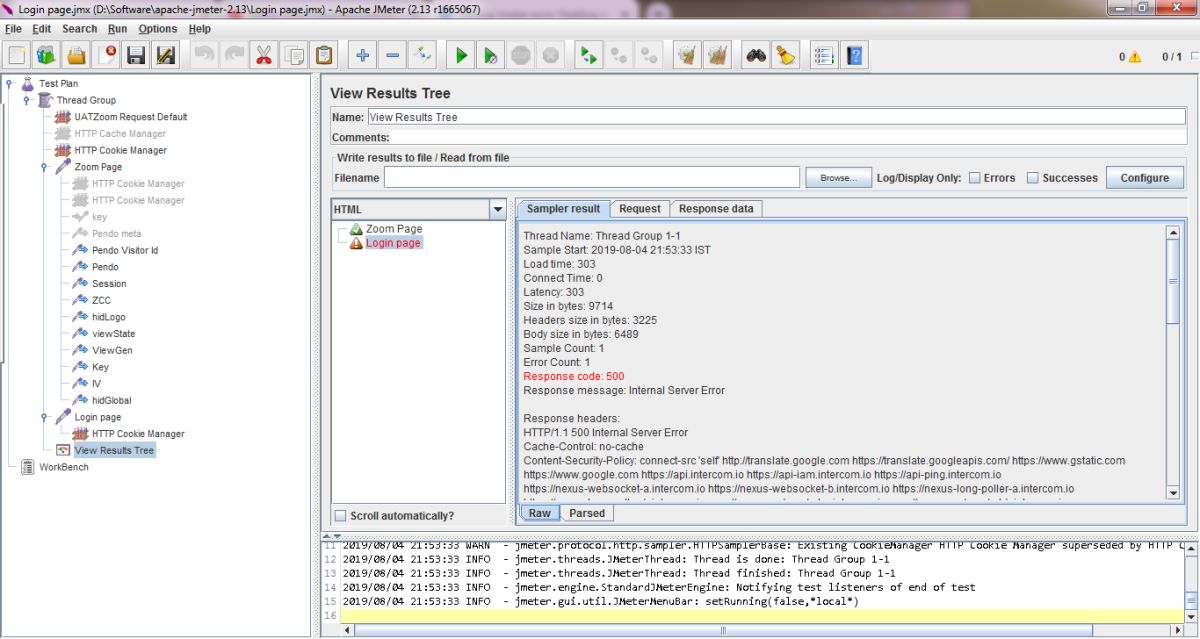
Task: Click Start no pauses icon
Action: point(491,55)
